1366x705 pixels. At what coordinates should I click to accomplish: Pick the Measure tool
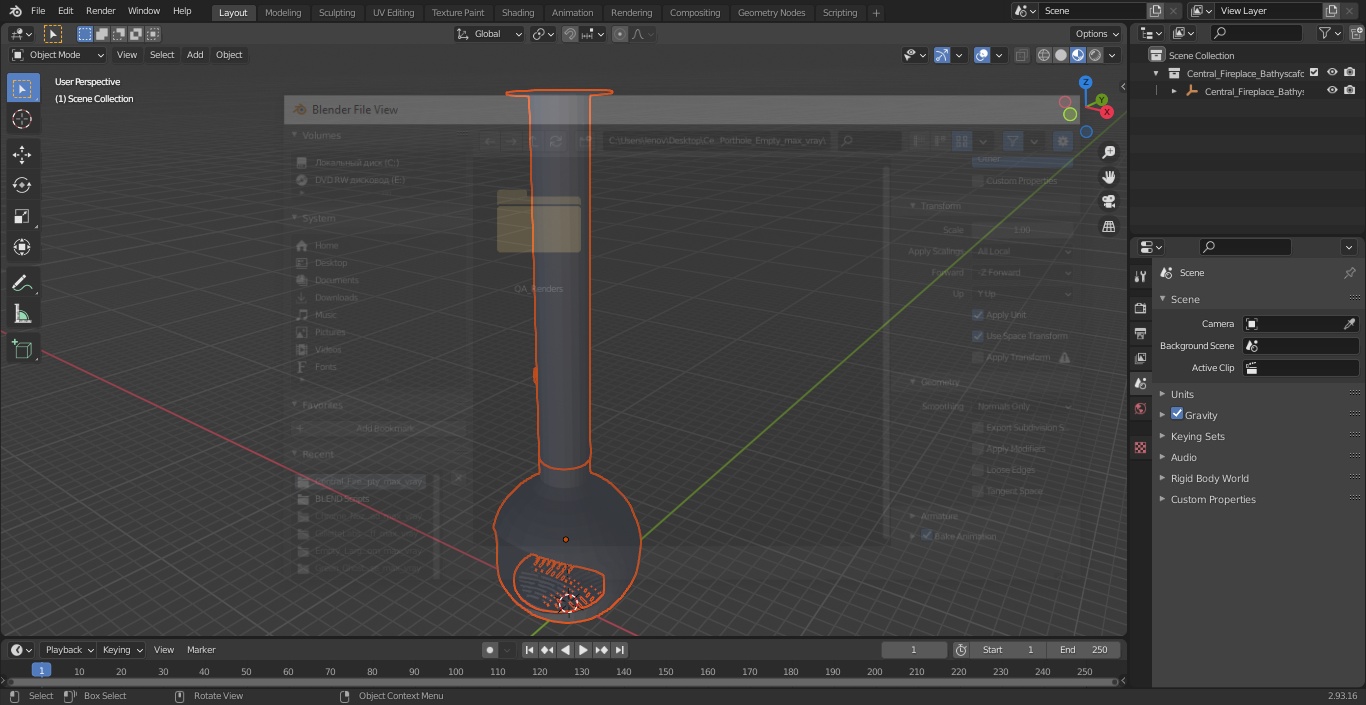coord(22,314)
